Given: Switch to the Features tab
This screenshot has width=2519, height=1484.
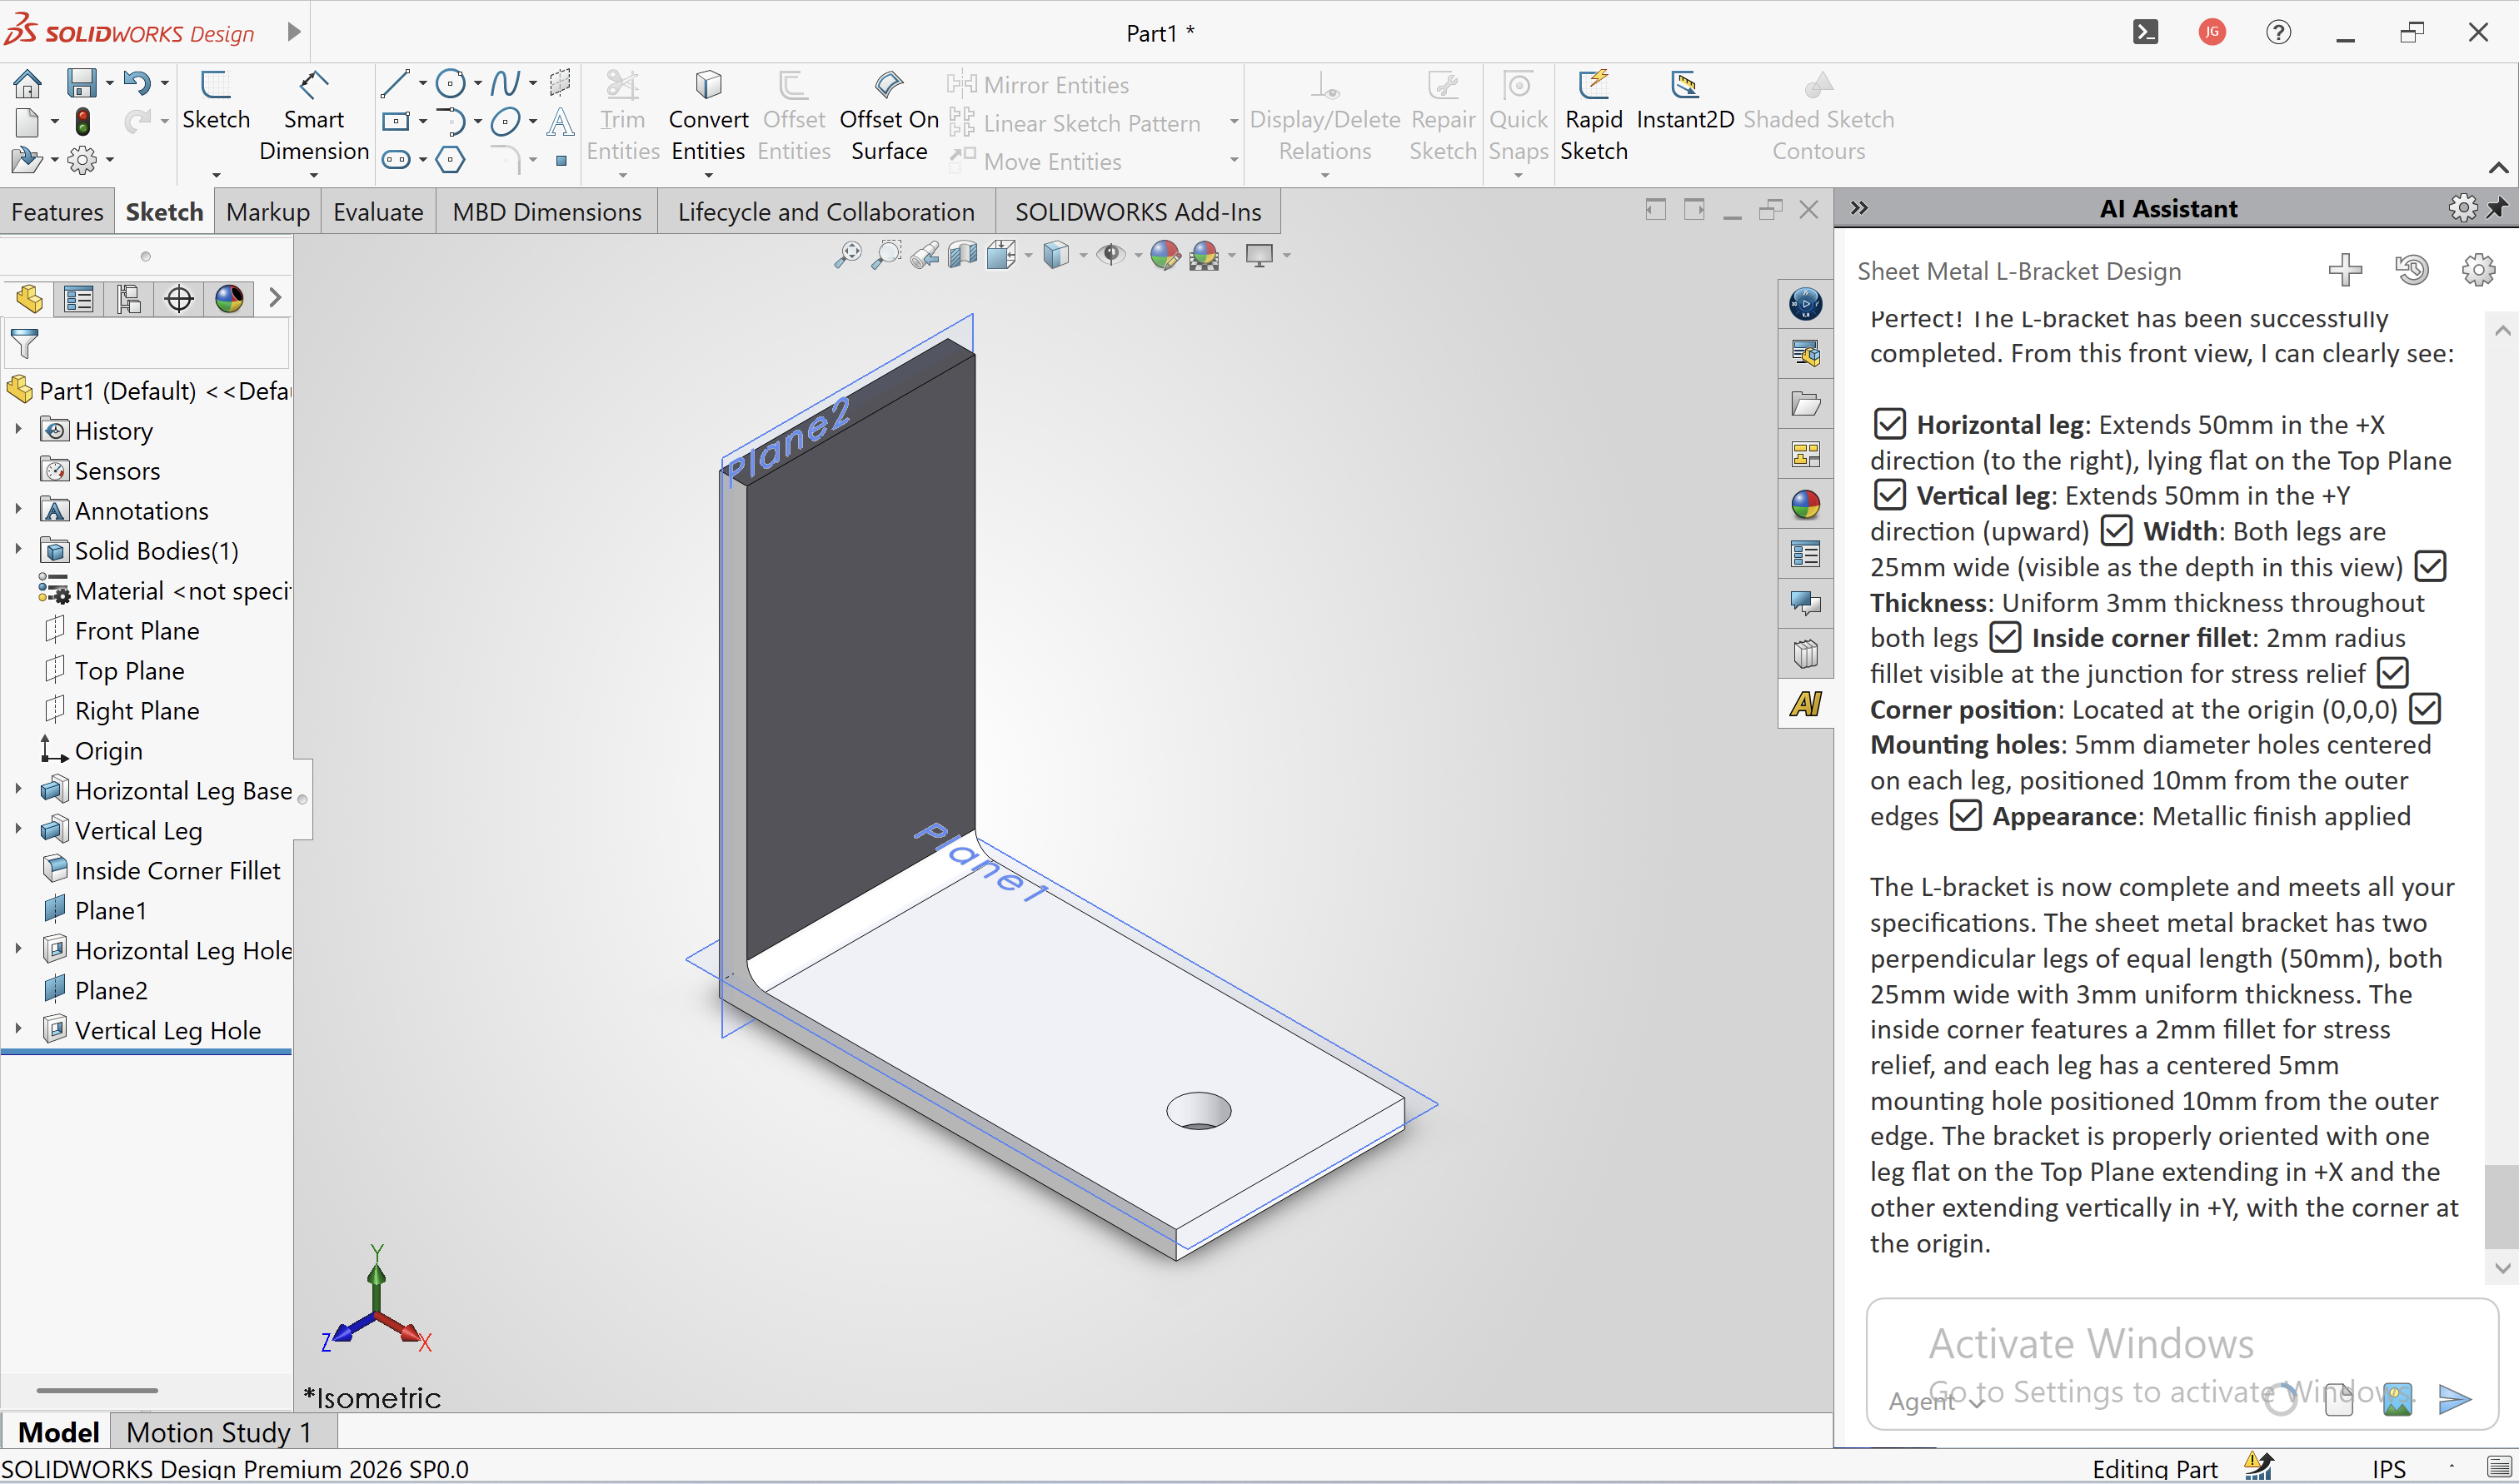Looking at the screenshot, I should [57, 212].
